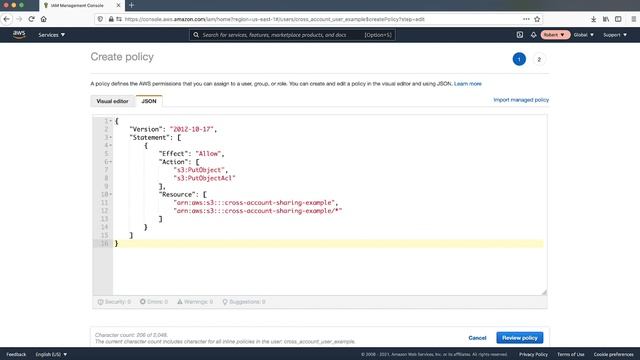Go back with browser back arrow

[7, 19]
